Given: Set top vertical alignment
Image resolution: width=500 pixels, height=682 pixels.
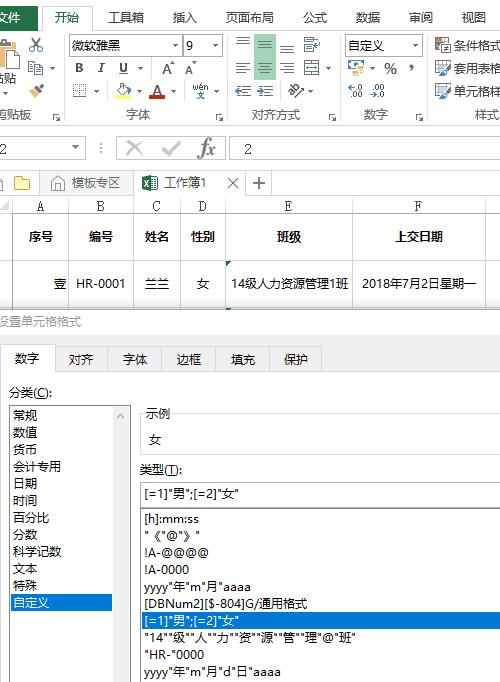Looking at the screenshot, I should pyautogui.click(x=243, y=43).
